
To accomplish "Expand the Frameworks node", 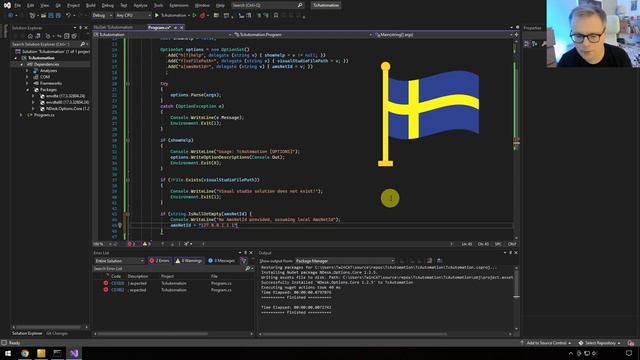I will [28, 83].
